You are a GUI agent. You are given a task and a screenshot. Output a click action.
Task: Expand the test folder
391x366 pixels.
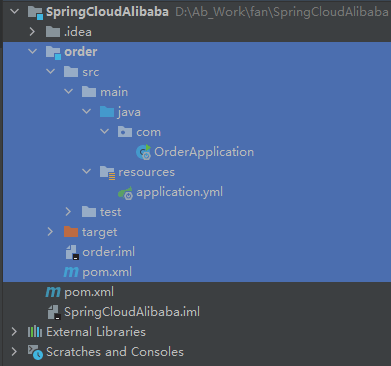click(68, 212)
